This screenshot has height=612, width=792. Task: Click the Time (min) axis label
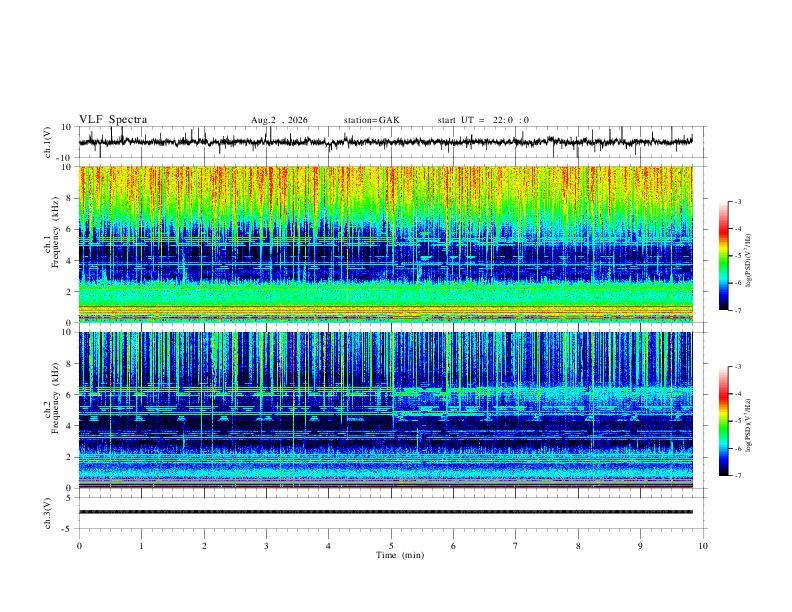tap(400, 555)
